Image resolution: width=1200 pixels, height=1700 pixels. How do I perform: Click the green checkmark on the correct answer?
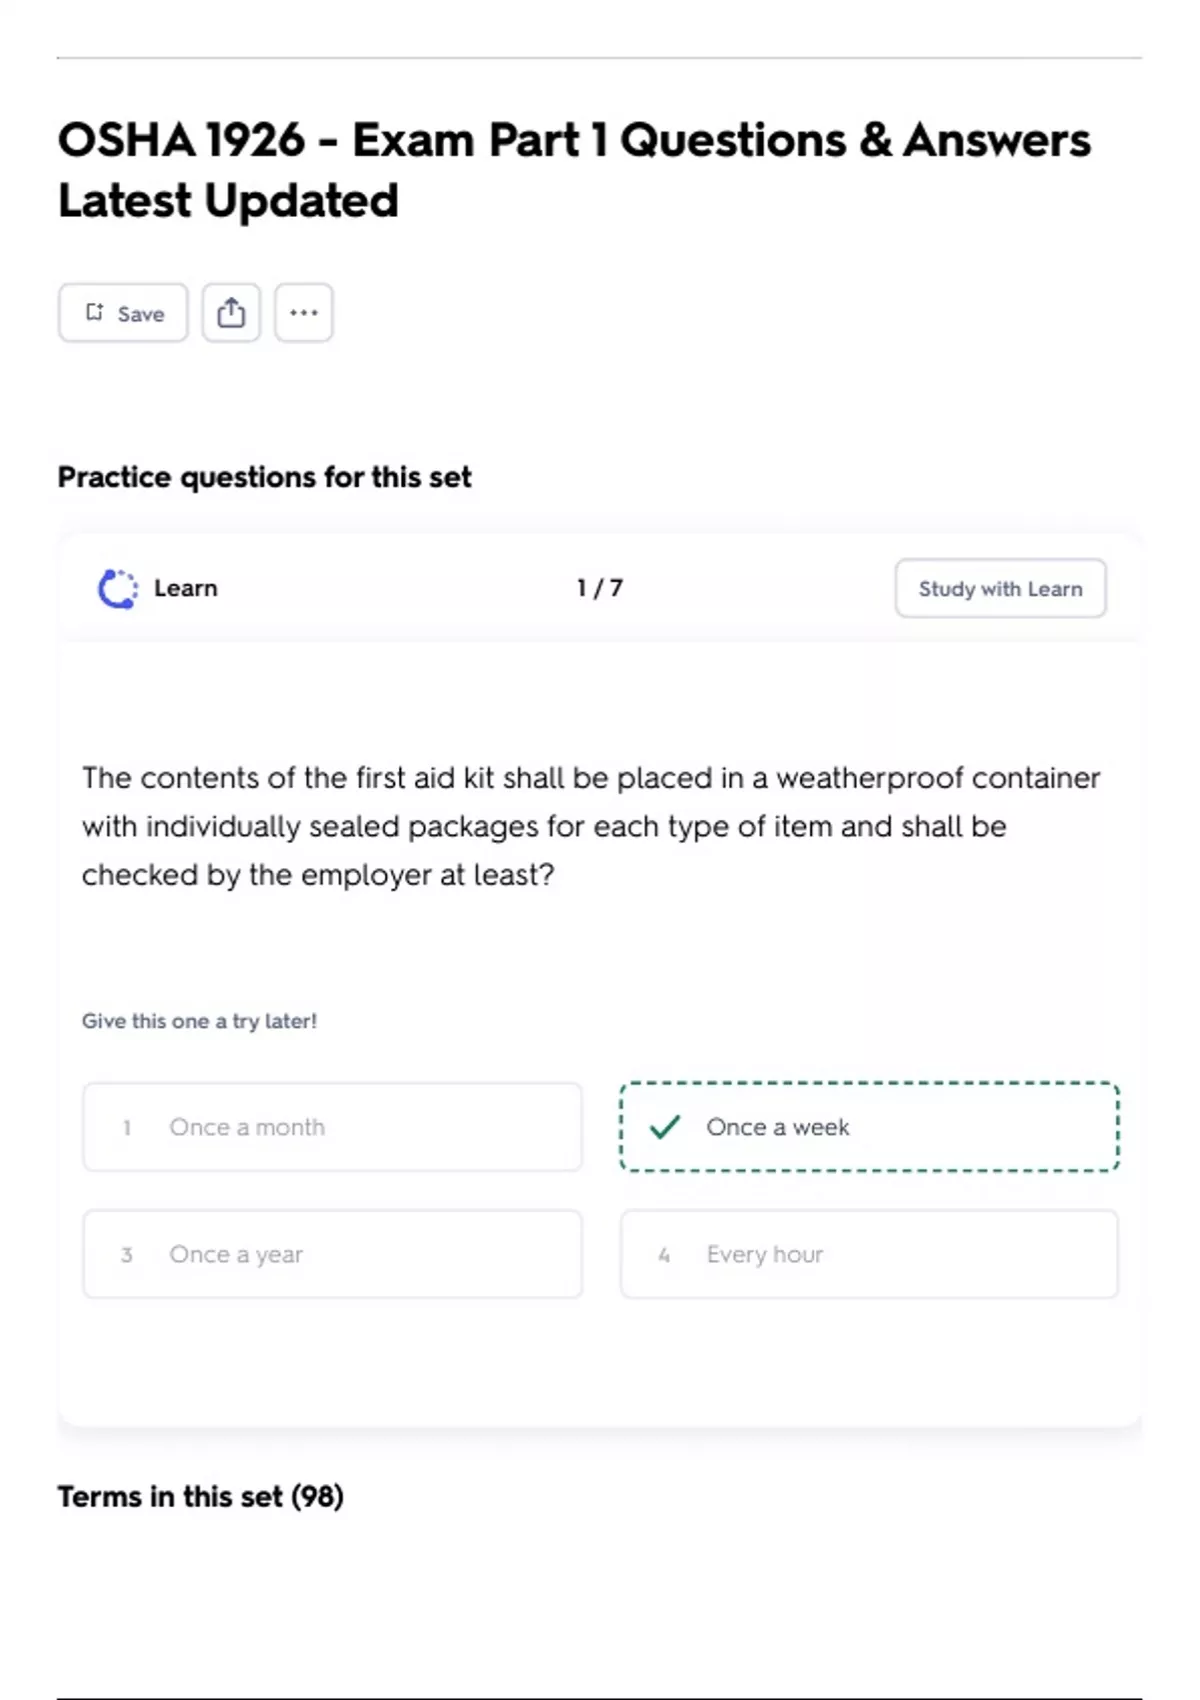665,1127
